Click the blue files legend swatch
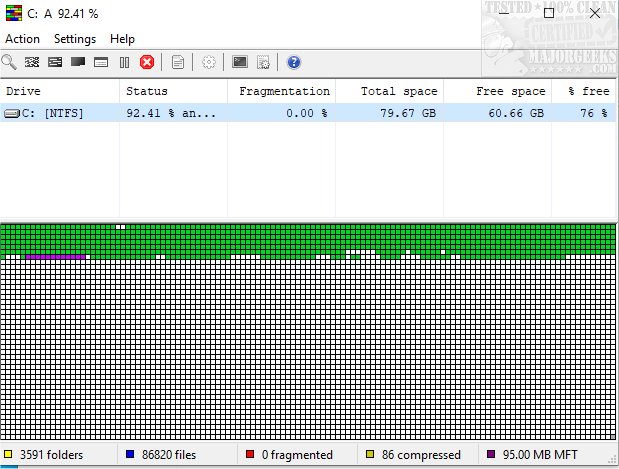Image resolution: width=619 pixels, height=469 pixels. click(x=130, y=454)
